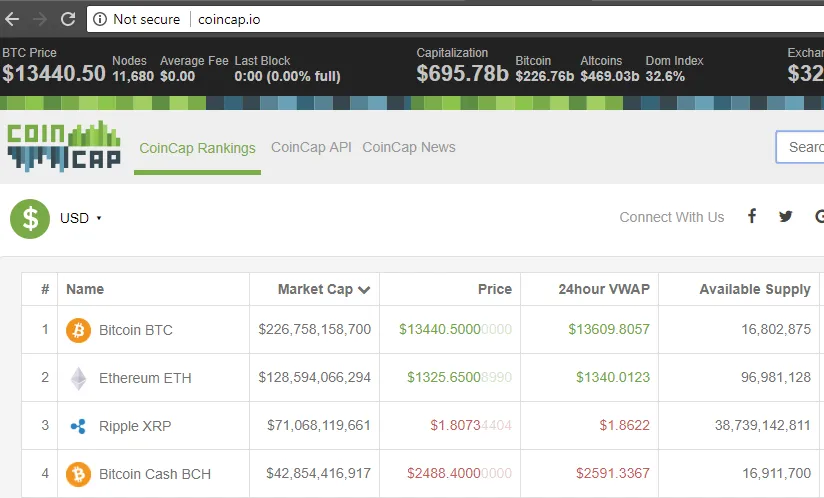The width and height of the screenshot is (824, 498).
Task: Open the Facebook social icon
Action: coord(752,216)
